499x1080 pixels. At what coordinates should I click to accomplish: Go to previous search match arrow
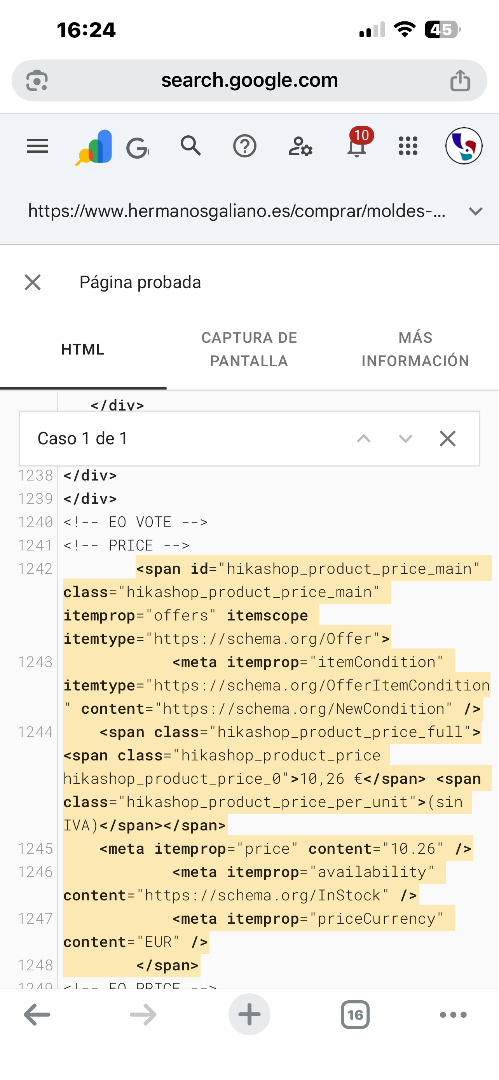click(x=364, y=439)
